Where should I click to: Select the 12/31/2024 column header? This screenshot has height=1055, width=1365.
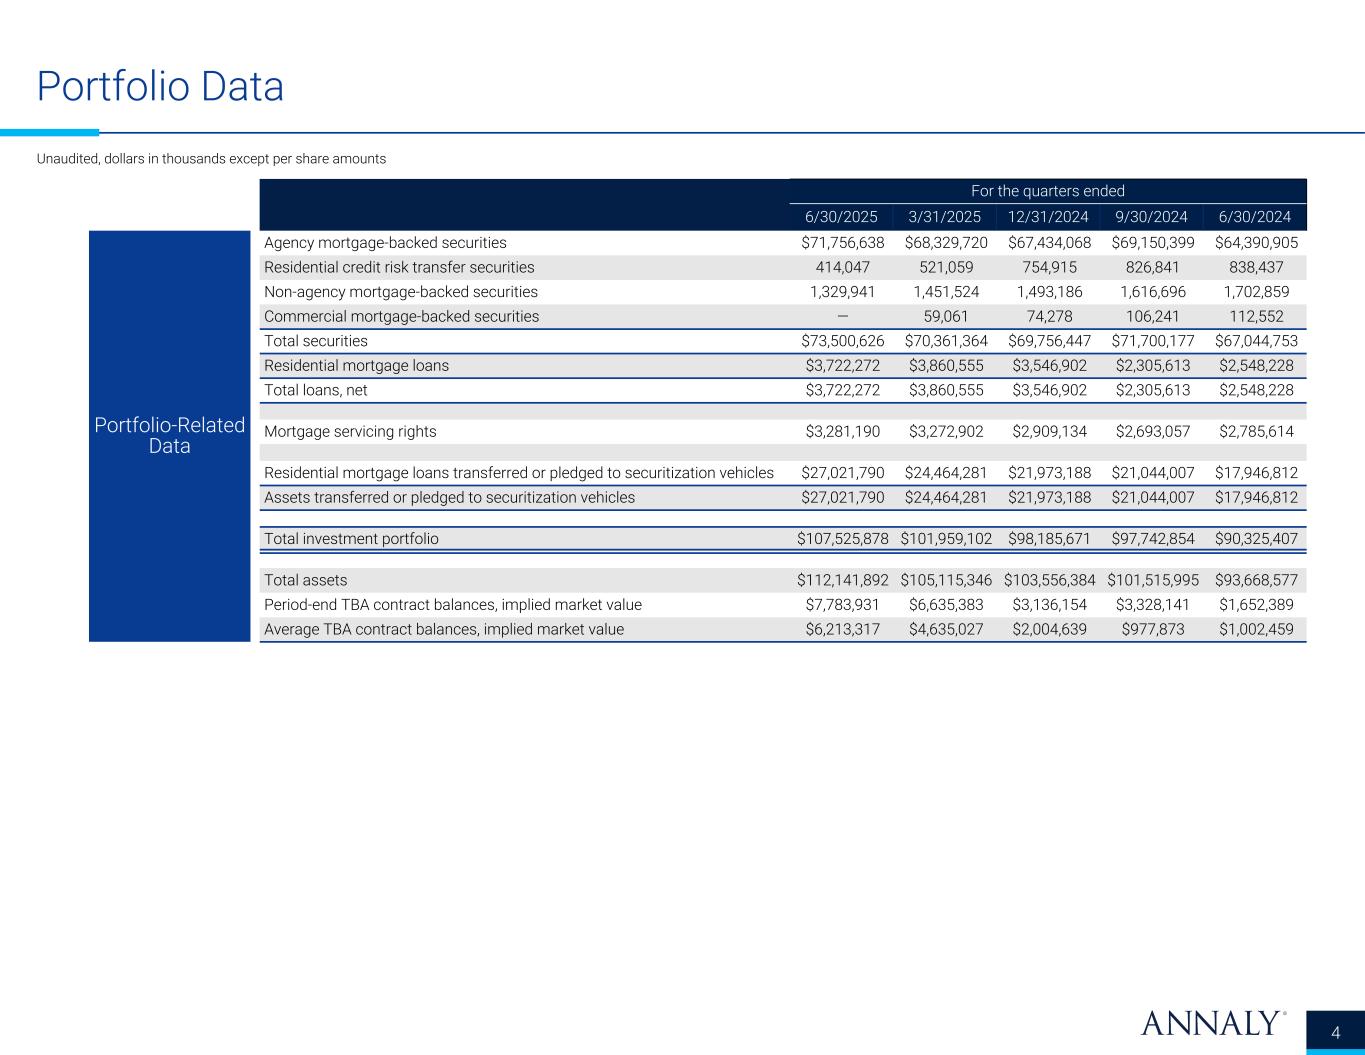(x=1049, y=217)
